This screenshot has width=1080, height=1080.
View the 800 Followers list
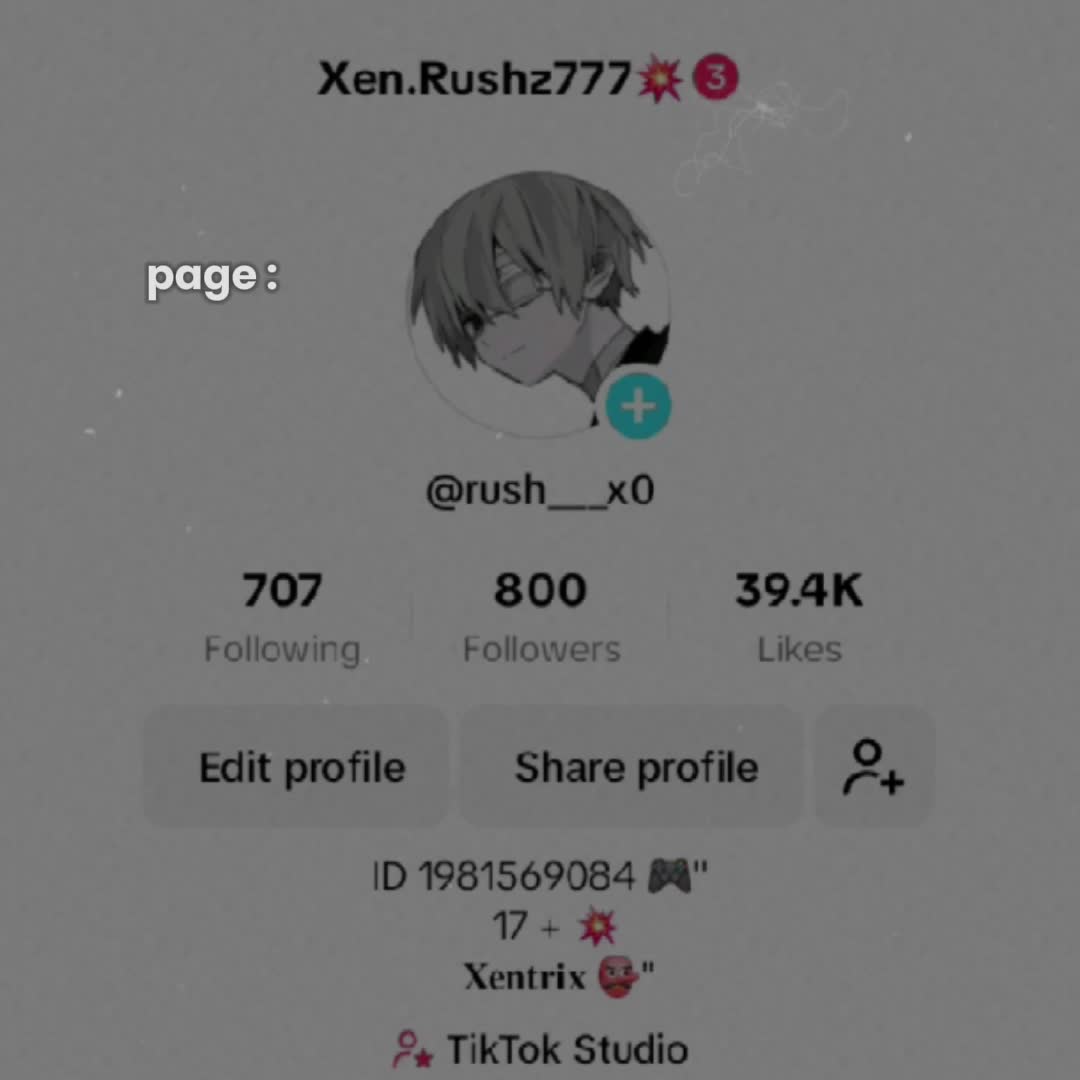tap(541, 618)
